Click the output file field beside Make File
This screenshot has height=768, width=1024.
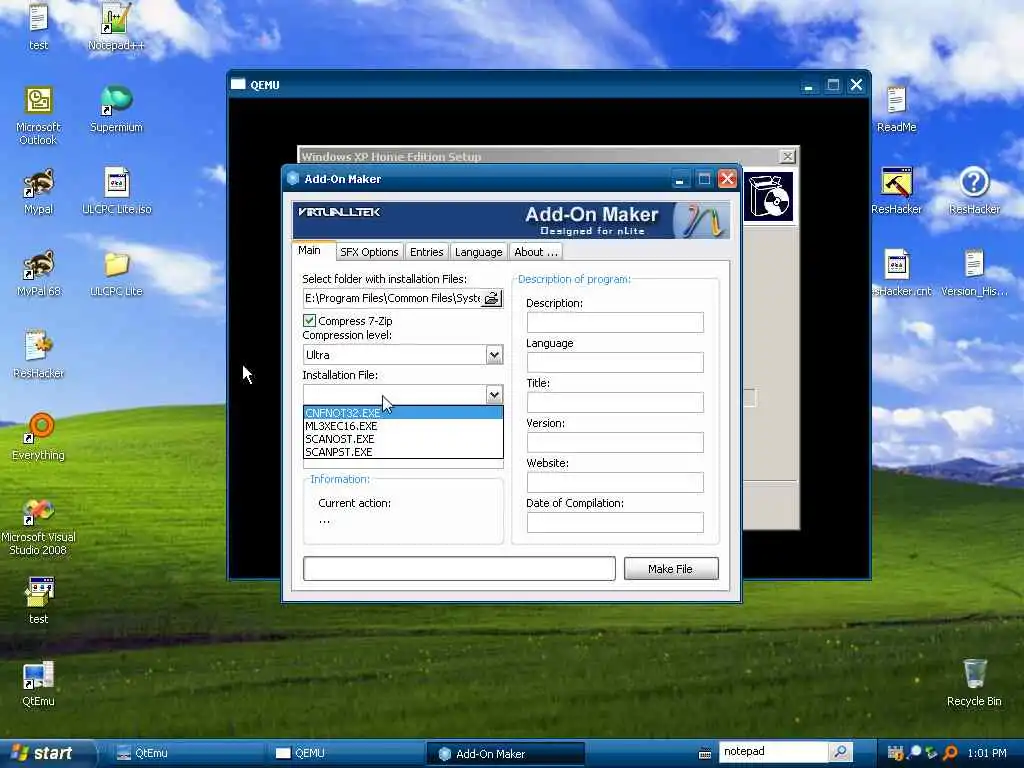(x=459, y=569)
